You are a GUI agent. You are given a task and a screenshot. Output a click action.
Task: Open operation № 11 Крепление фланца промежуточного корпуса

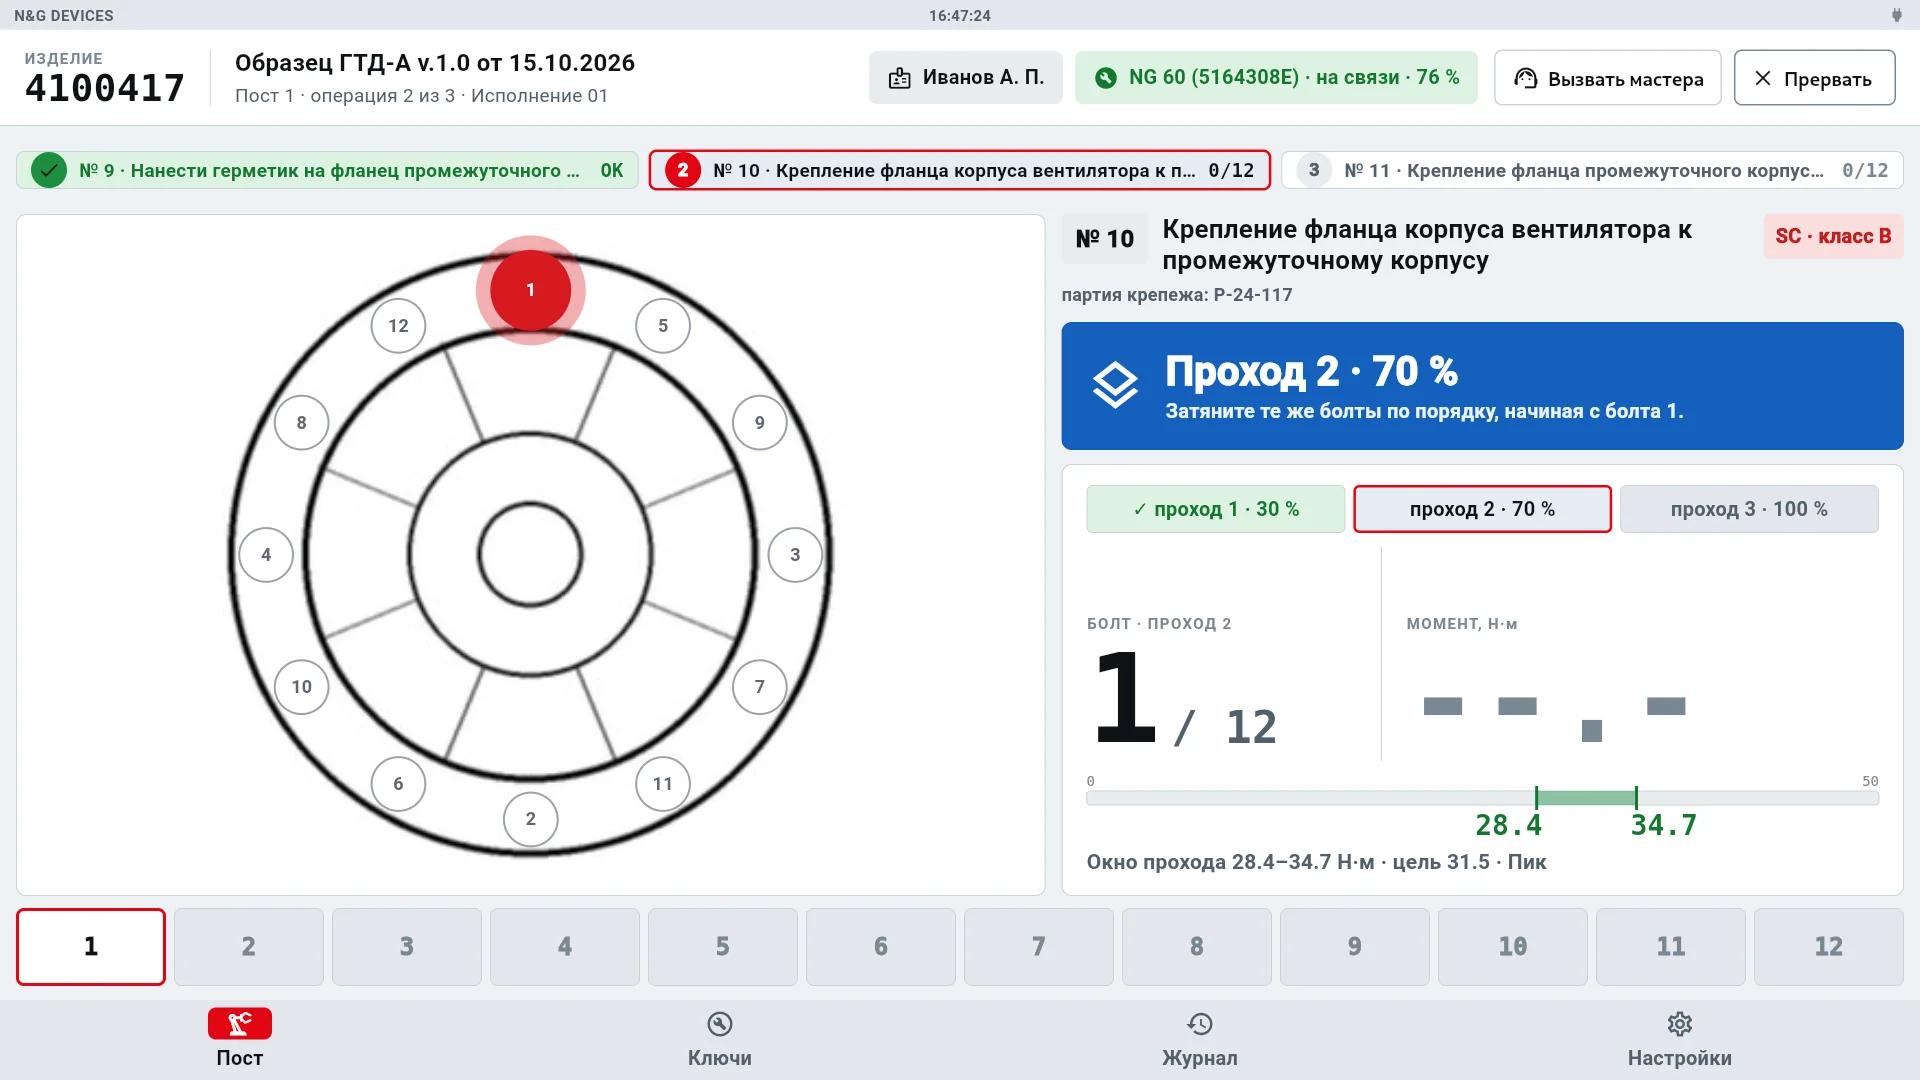click(1592, 170)
